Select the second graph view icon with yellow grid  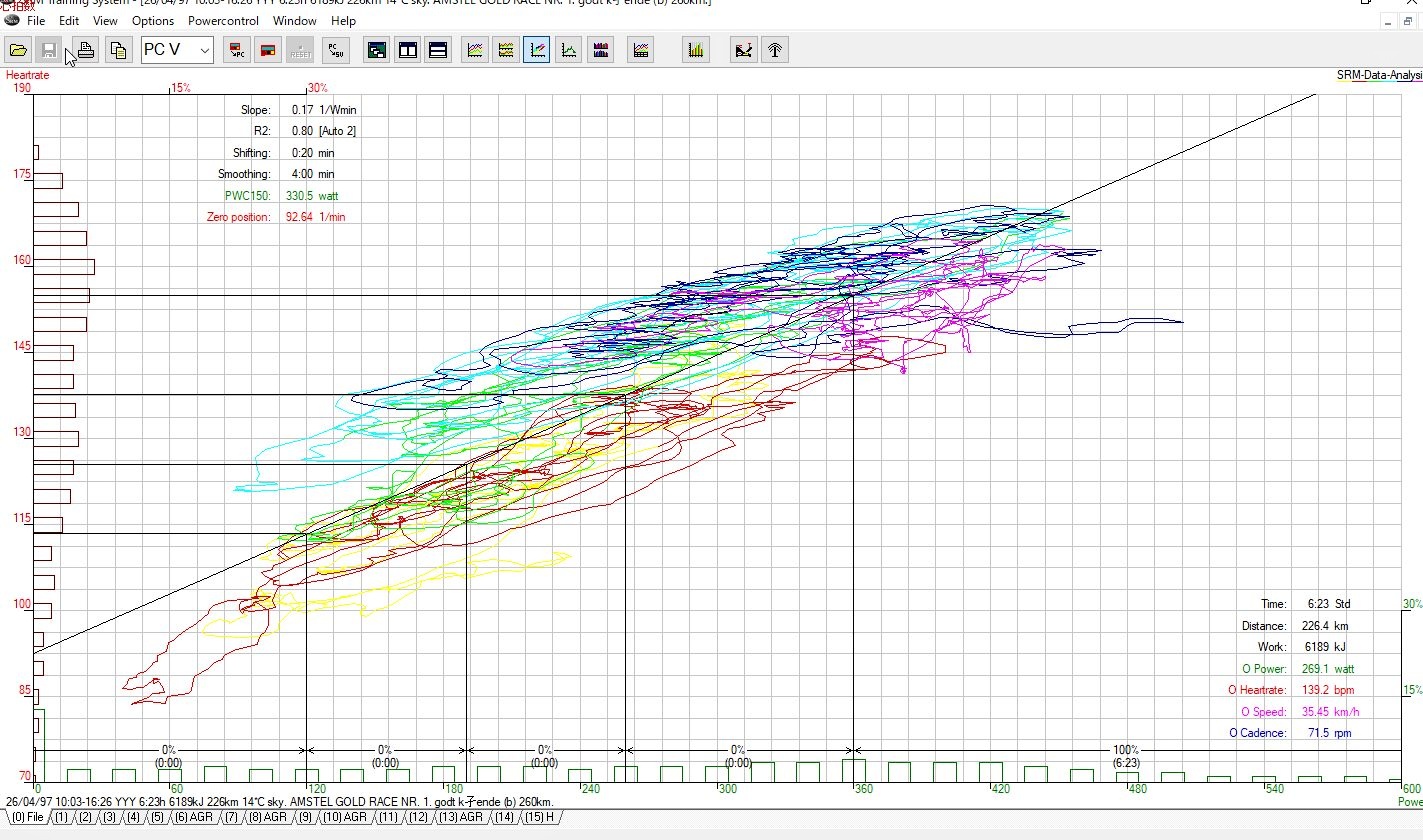506,50
